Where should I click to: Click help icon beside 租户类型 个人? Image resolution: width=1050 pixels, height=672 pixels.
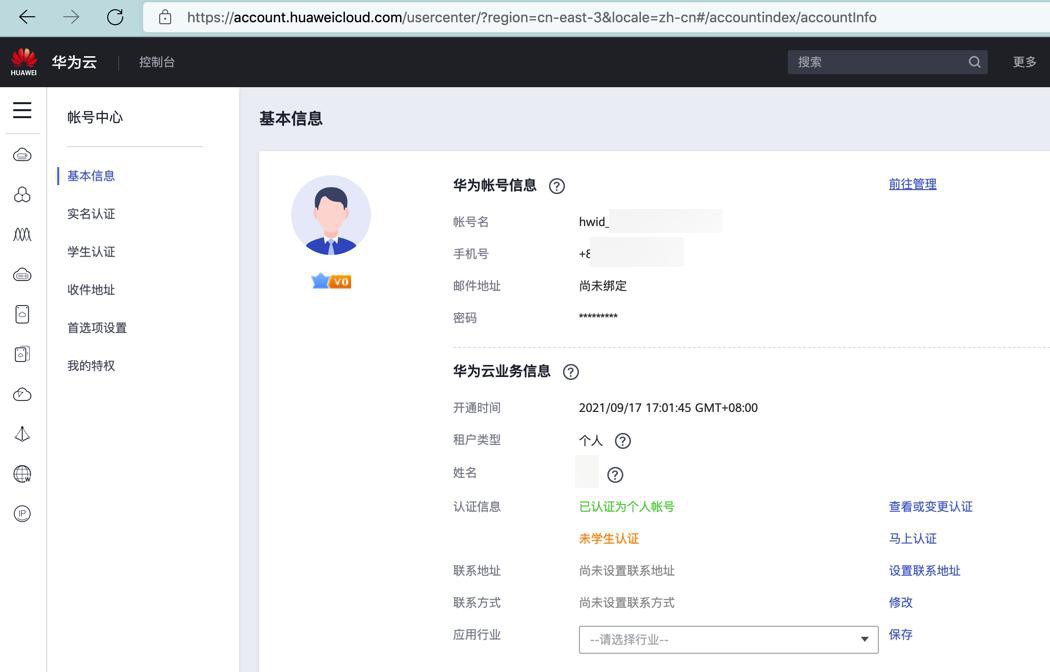pyautogui.click(x=623, y=441)
